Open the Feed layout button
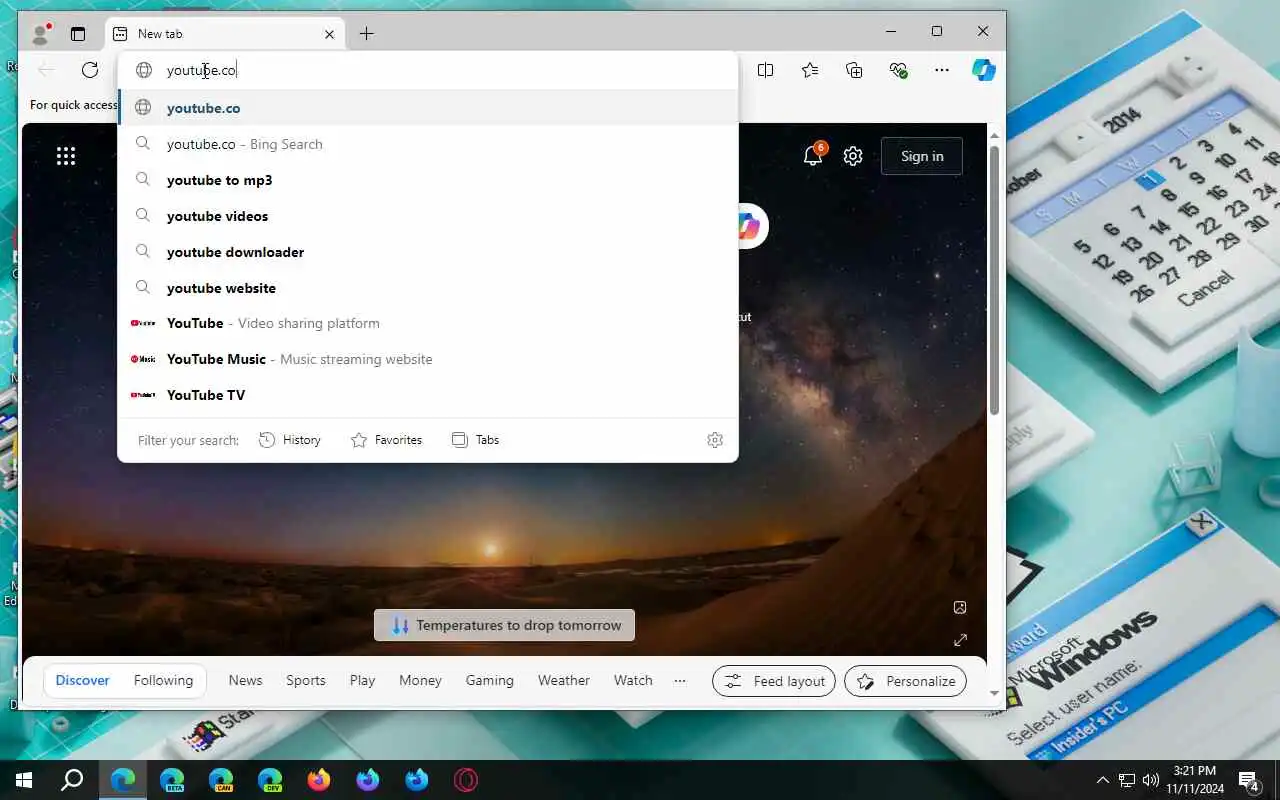Image resolution: width=1280 pixels, height=800 pixels. pos(774,681)
